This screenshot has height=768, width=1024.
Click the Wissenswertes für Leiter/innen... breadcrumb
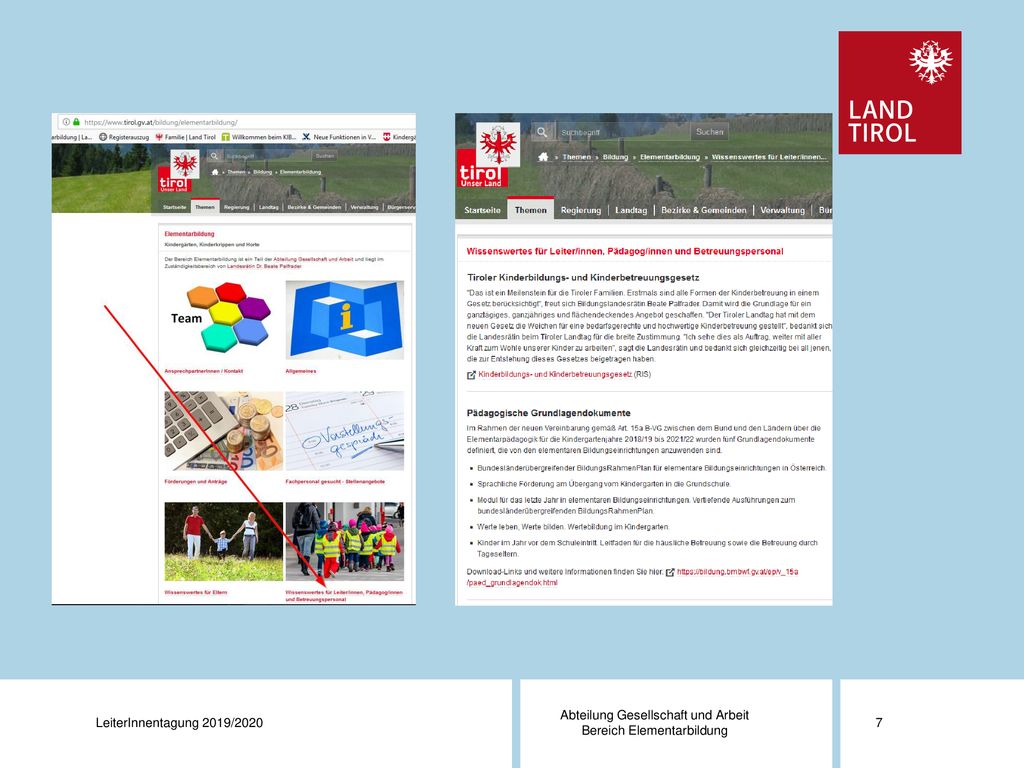(x=769, y=157)
